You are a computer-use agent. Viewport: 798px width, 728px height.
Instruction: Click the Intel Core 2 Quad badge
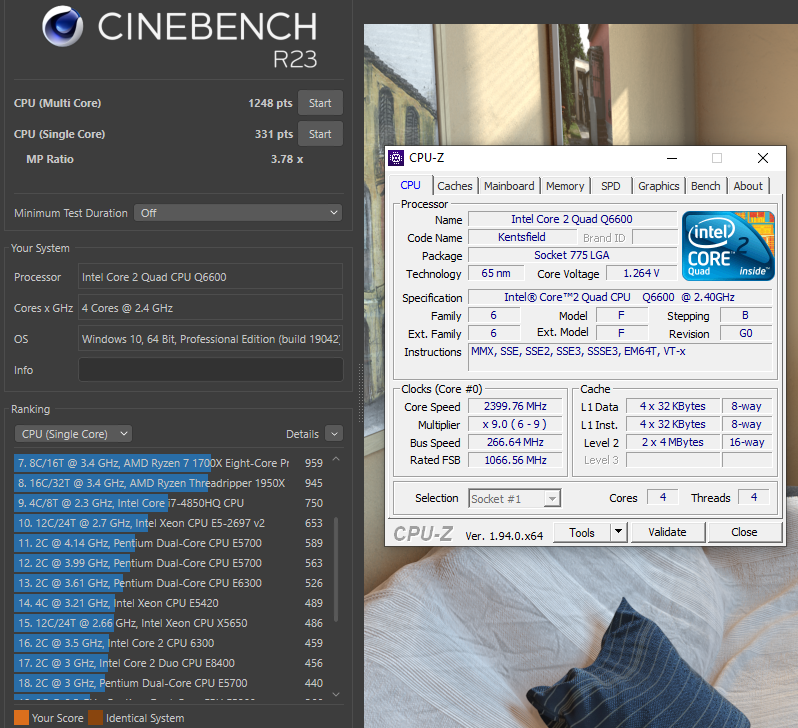tap(728, 246)
